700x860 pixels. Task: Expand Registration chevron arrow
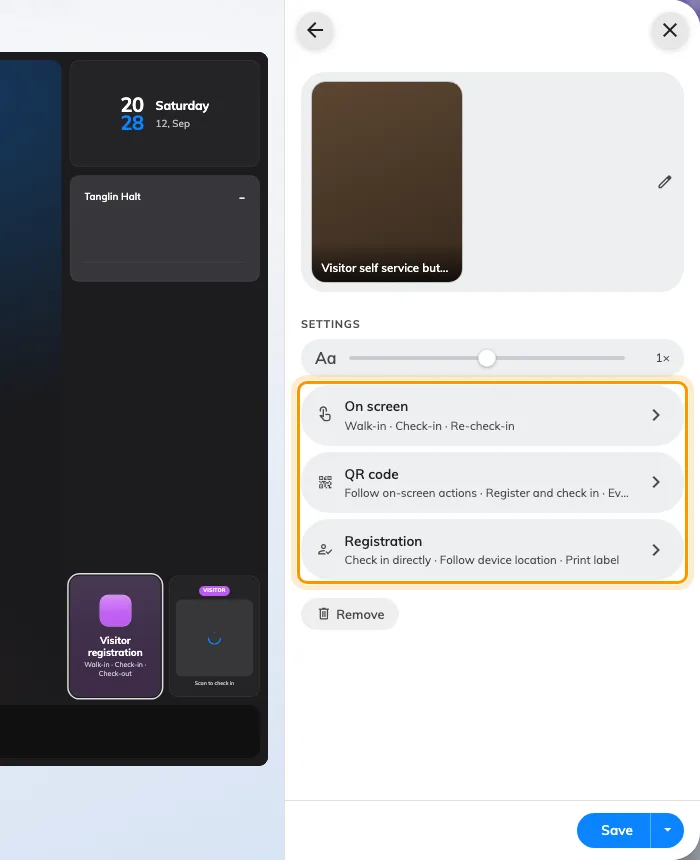(656, 550)
